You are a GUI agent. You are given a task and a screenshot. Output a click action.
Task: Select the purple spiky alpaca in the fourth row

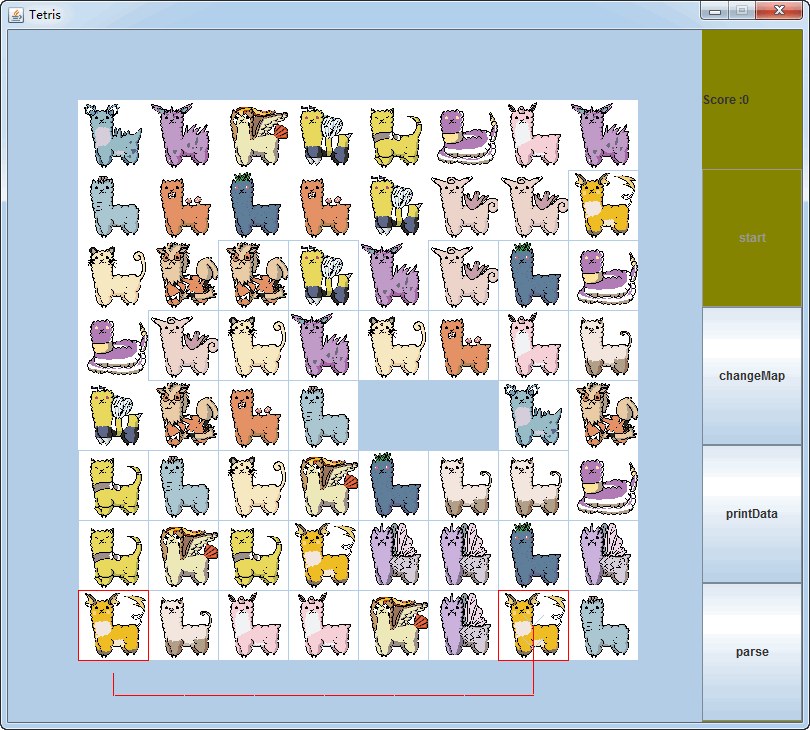click(323, 346)
